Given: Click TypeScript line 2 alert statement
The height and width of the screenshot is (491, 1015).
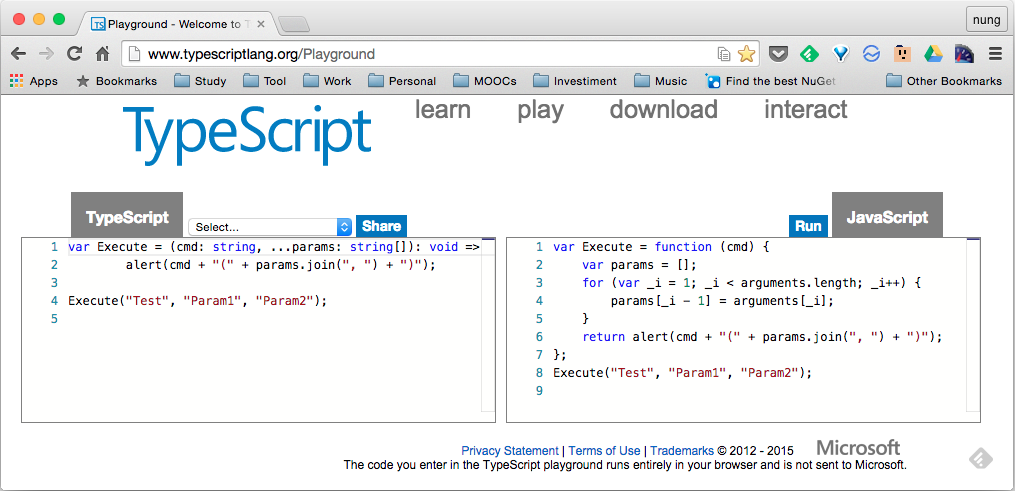Looking at the screenshot, I should click(x=281, y=265).
